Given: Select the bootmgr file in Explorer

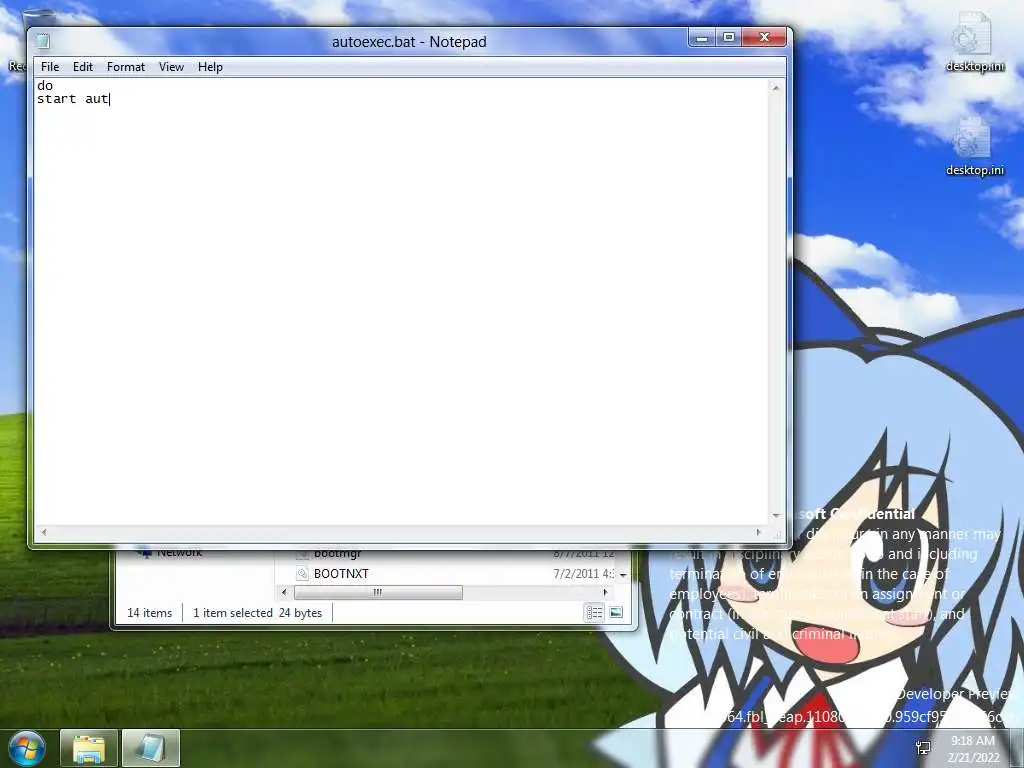Looking at the screenshot, I should (338, 554).
